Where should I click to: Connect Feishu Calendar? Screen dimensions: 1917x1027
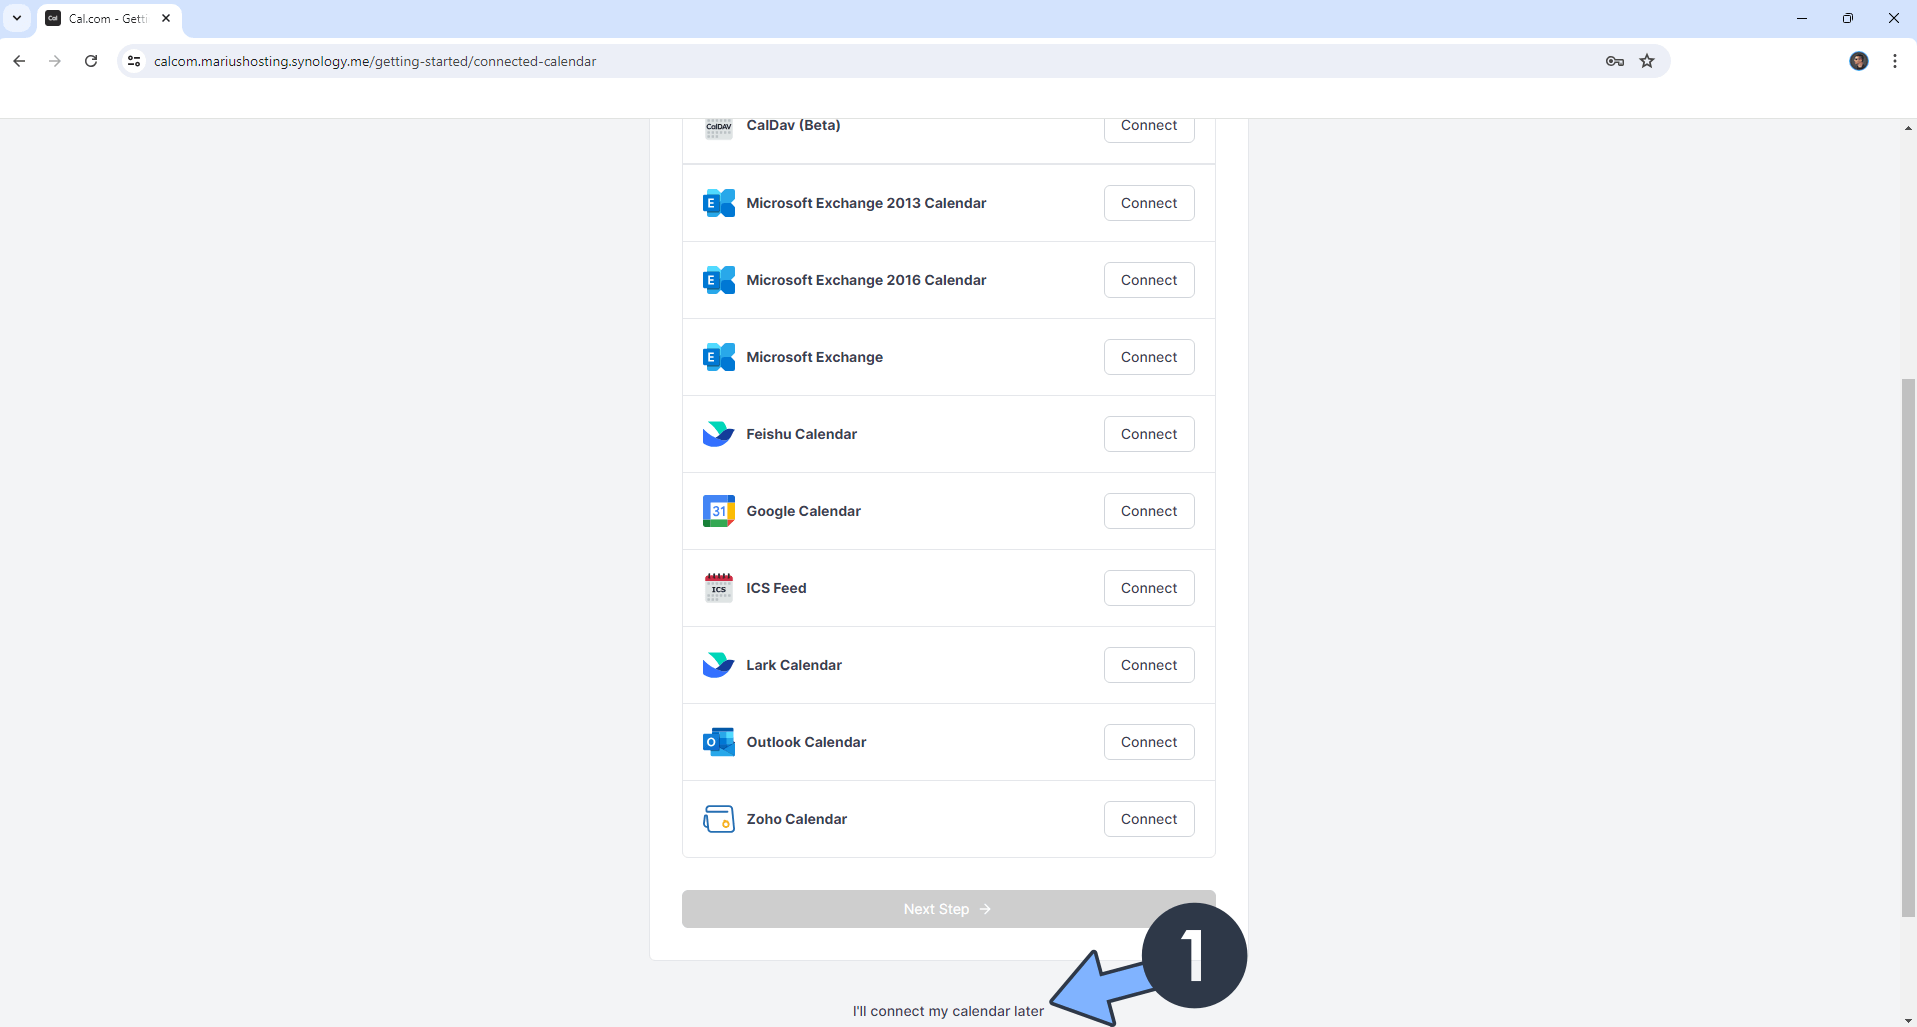point(1149,434)
